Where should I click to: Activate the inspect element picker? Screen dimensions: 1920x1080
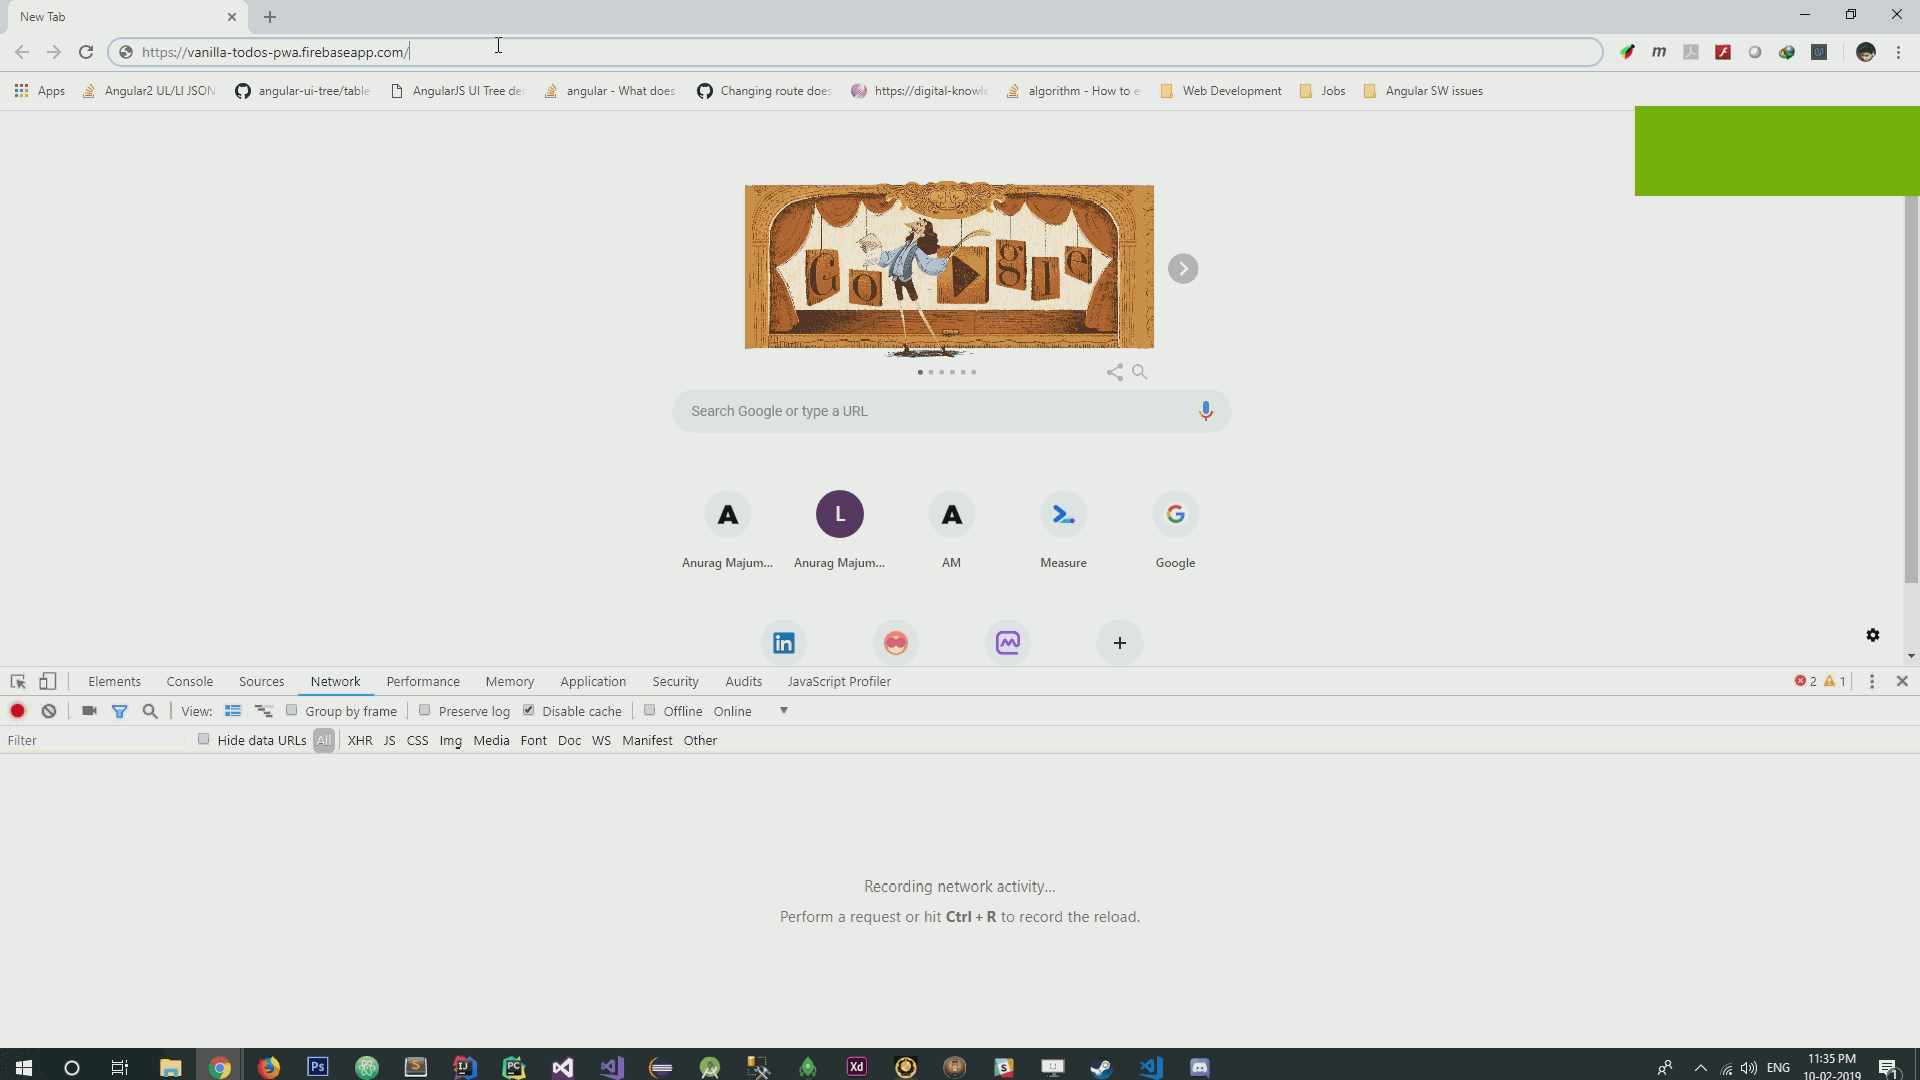point(18,681)
